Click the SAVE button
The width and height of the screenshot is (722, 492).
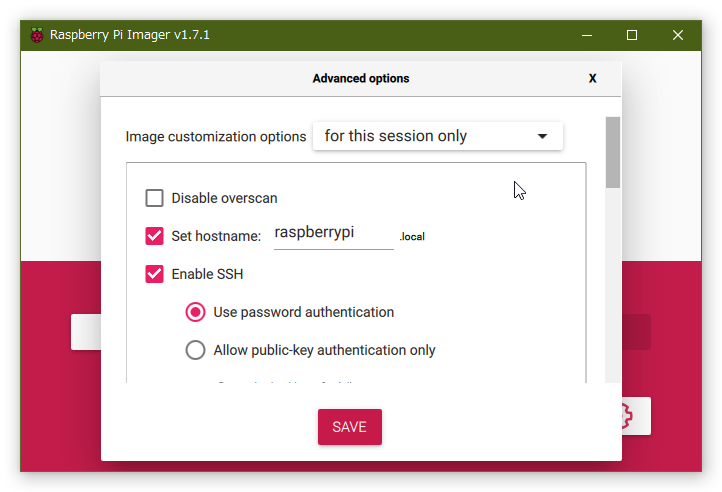350,427
